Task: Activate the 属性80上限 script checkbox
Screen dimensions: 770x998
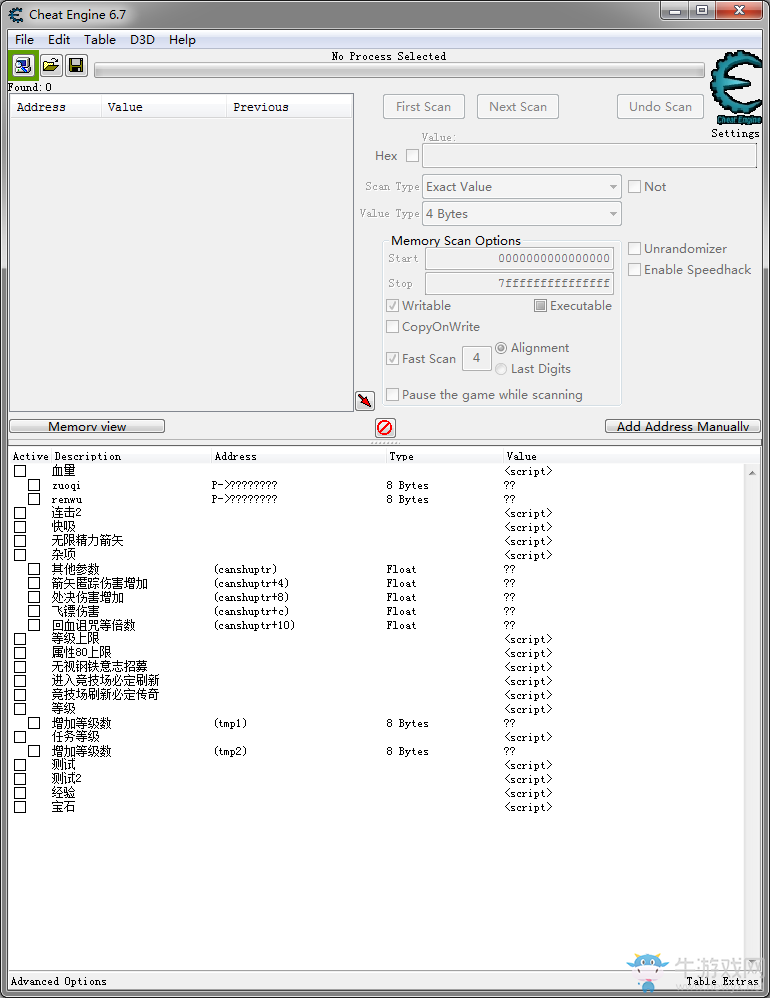Action: tap(20, 653)
